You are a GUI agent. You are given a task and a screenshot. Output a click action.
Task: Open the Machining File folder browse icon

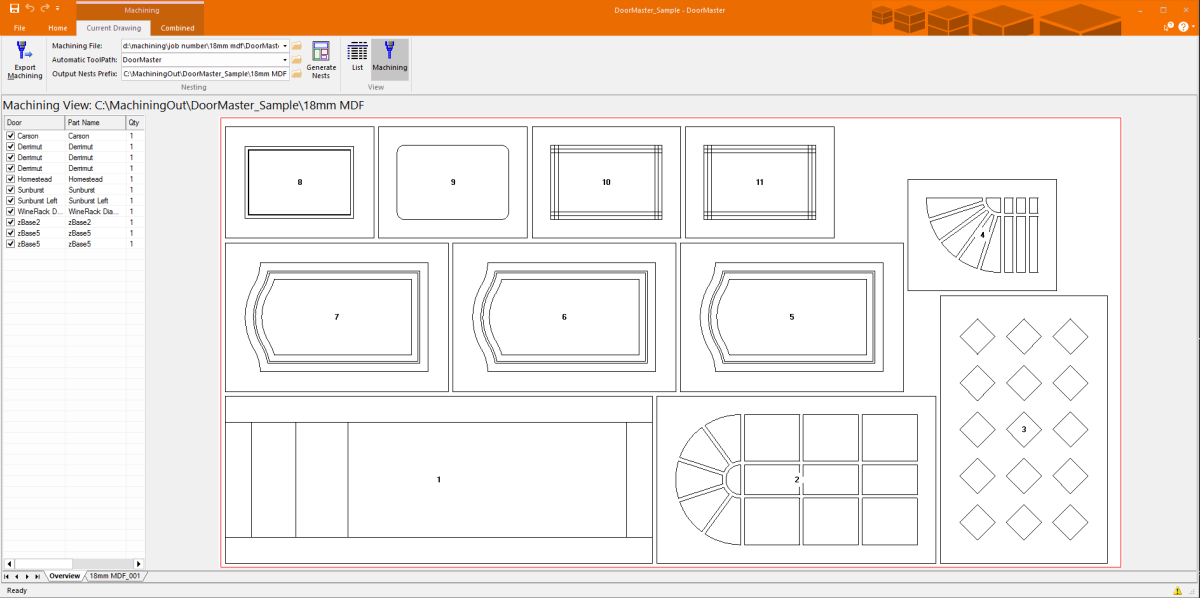[x=296, y=46]
